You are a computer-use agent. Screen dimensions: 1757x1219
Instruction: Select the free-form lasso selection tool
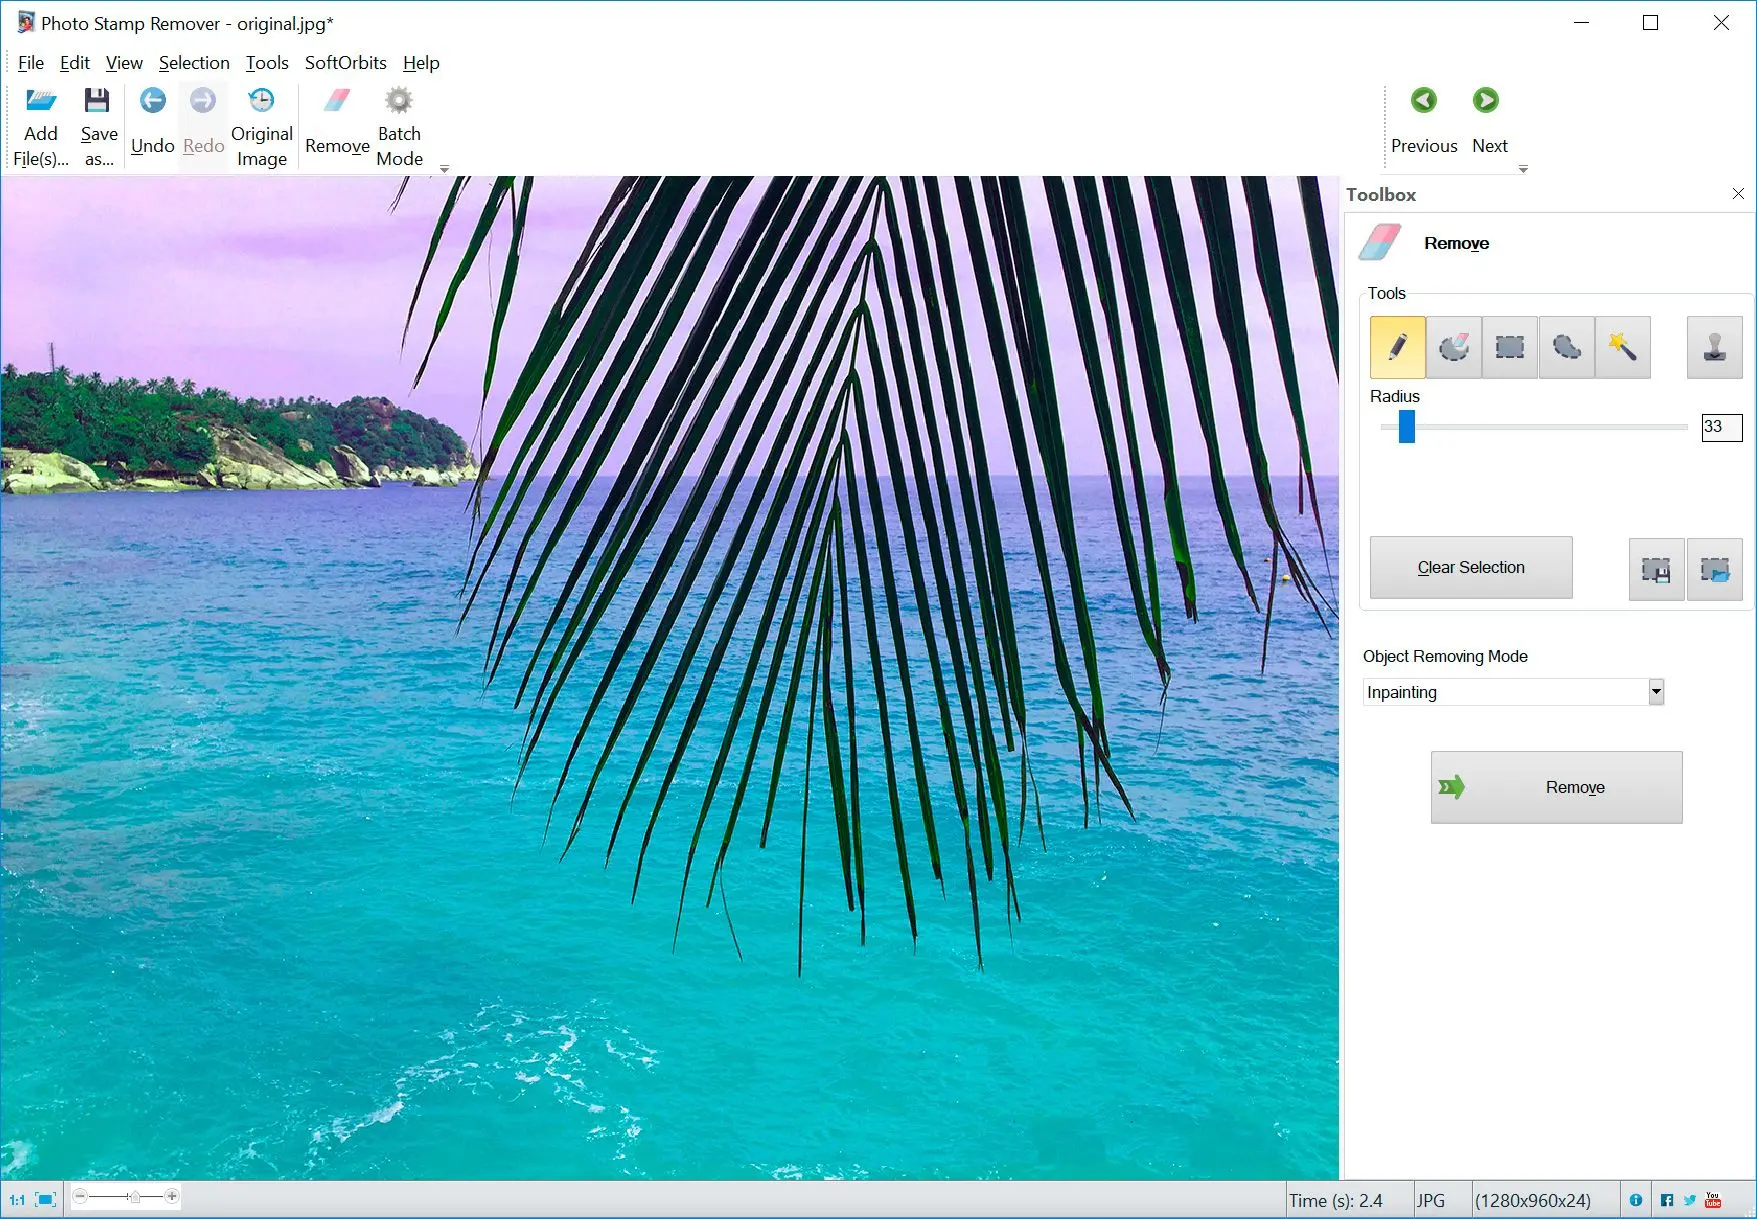tap(1566, 347)
